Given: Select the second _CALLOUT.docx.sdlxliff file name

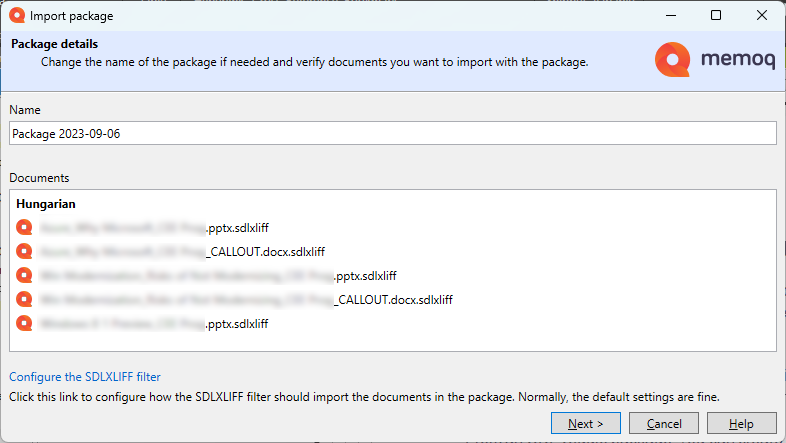Looking at the screenshot, I should (246, 300).
